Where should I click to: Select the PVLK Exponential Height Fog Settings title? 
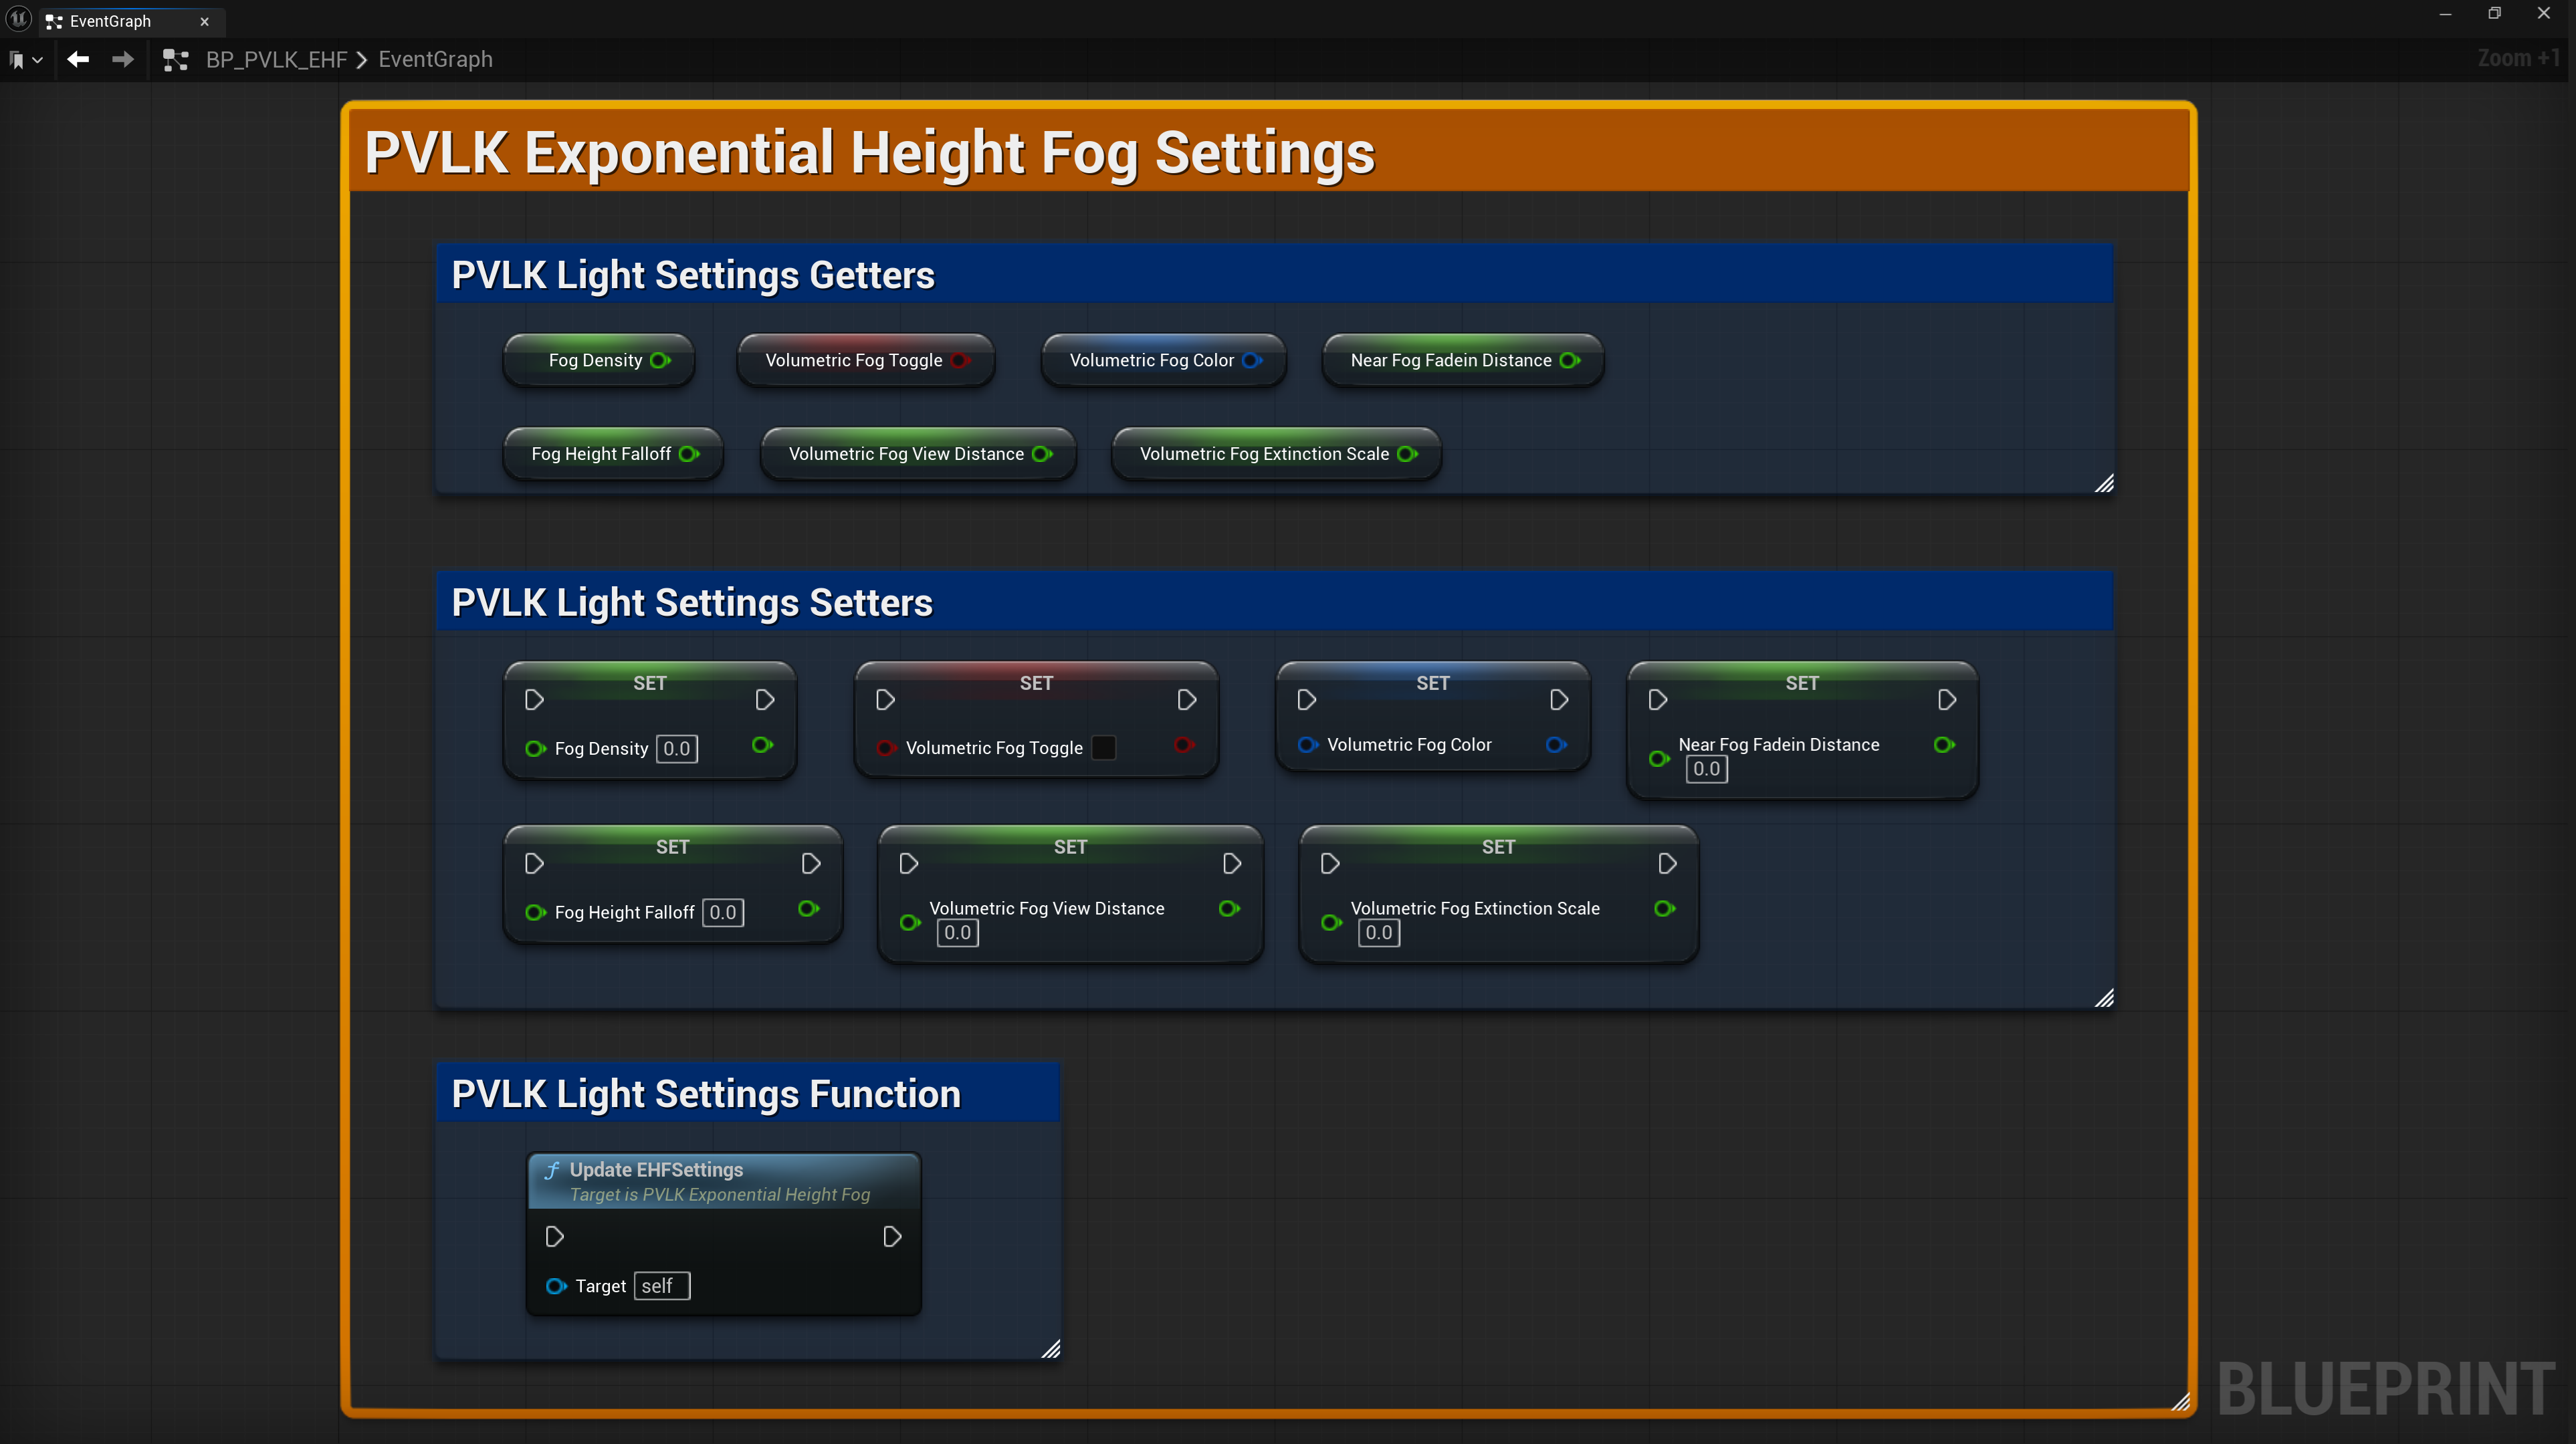tap(870, 153)
